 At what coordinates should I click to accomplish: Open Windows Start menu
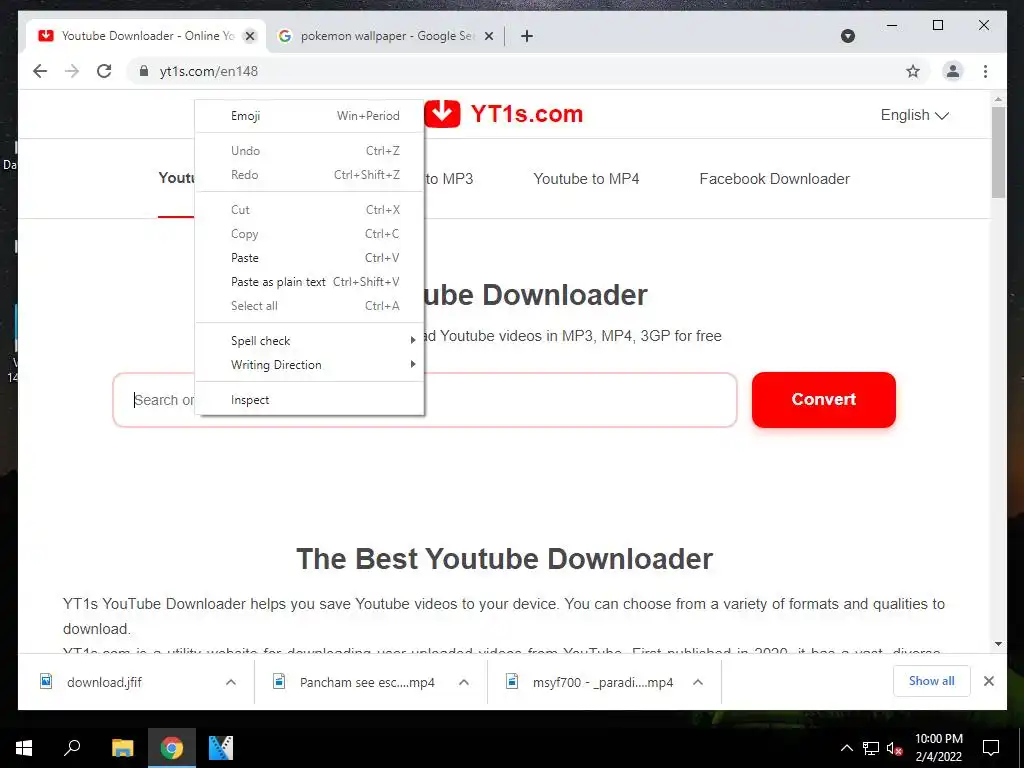tap(24, 748)
